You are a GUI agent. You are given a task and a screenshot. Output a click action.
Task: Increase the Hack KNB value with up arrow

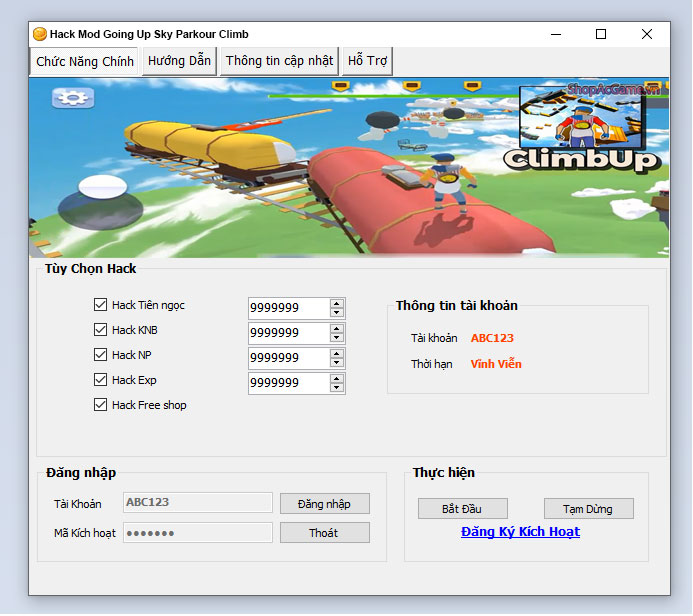pyautogui.click(x=337, y=329)
